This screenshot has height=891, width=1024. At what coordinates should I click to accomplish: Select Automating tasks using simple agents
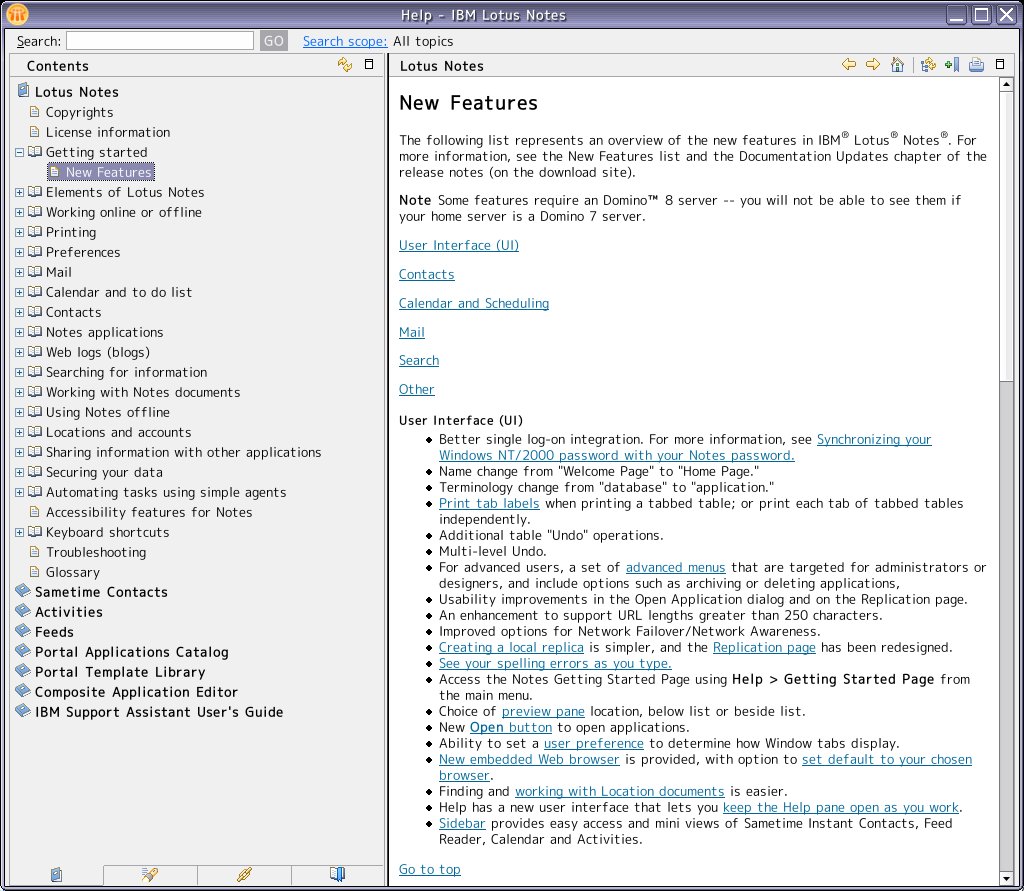point(166,493)
